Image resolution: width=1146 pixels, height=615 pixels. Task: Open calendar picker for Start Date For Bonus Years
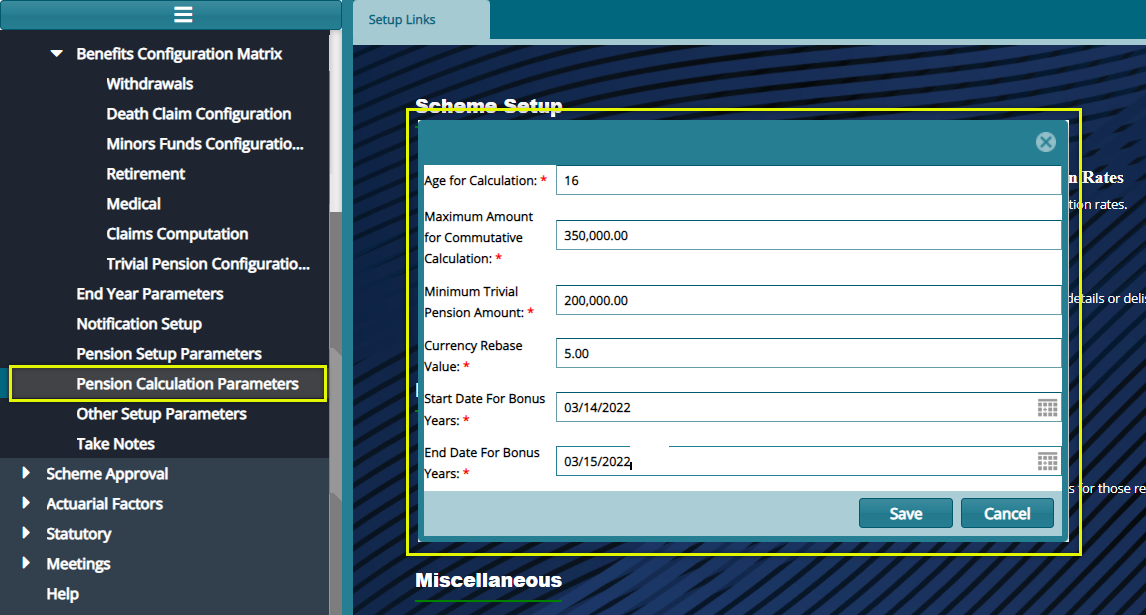point(1047,407)
